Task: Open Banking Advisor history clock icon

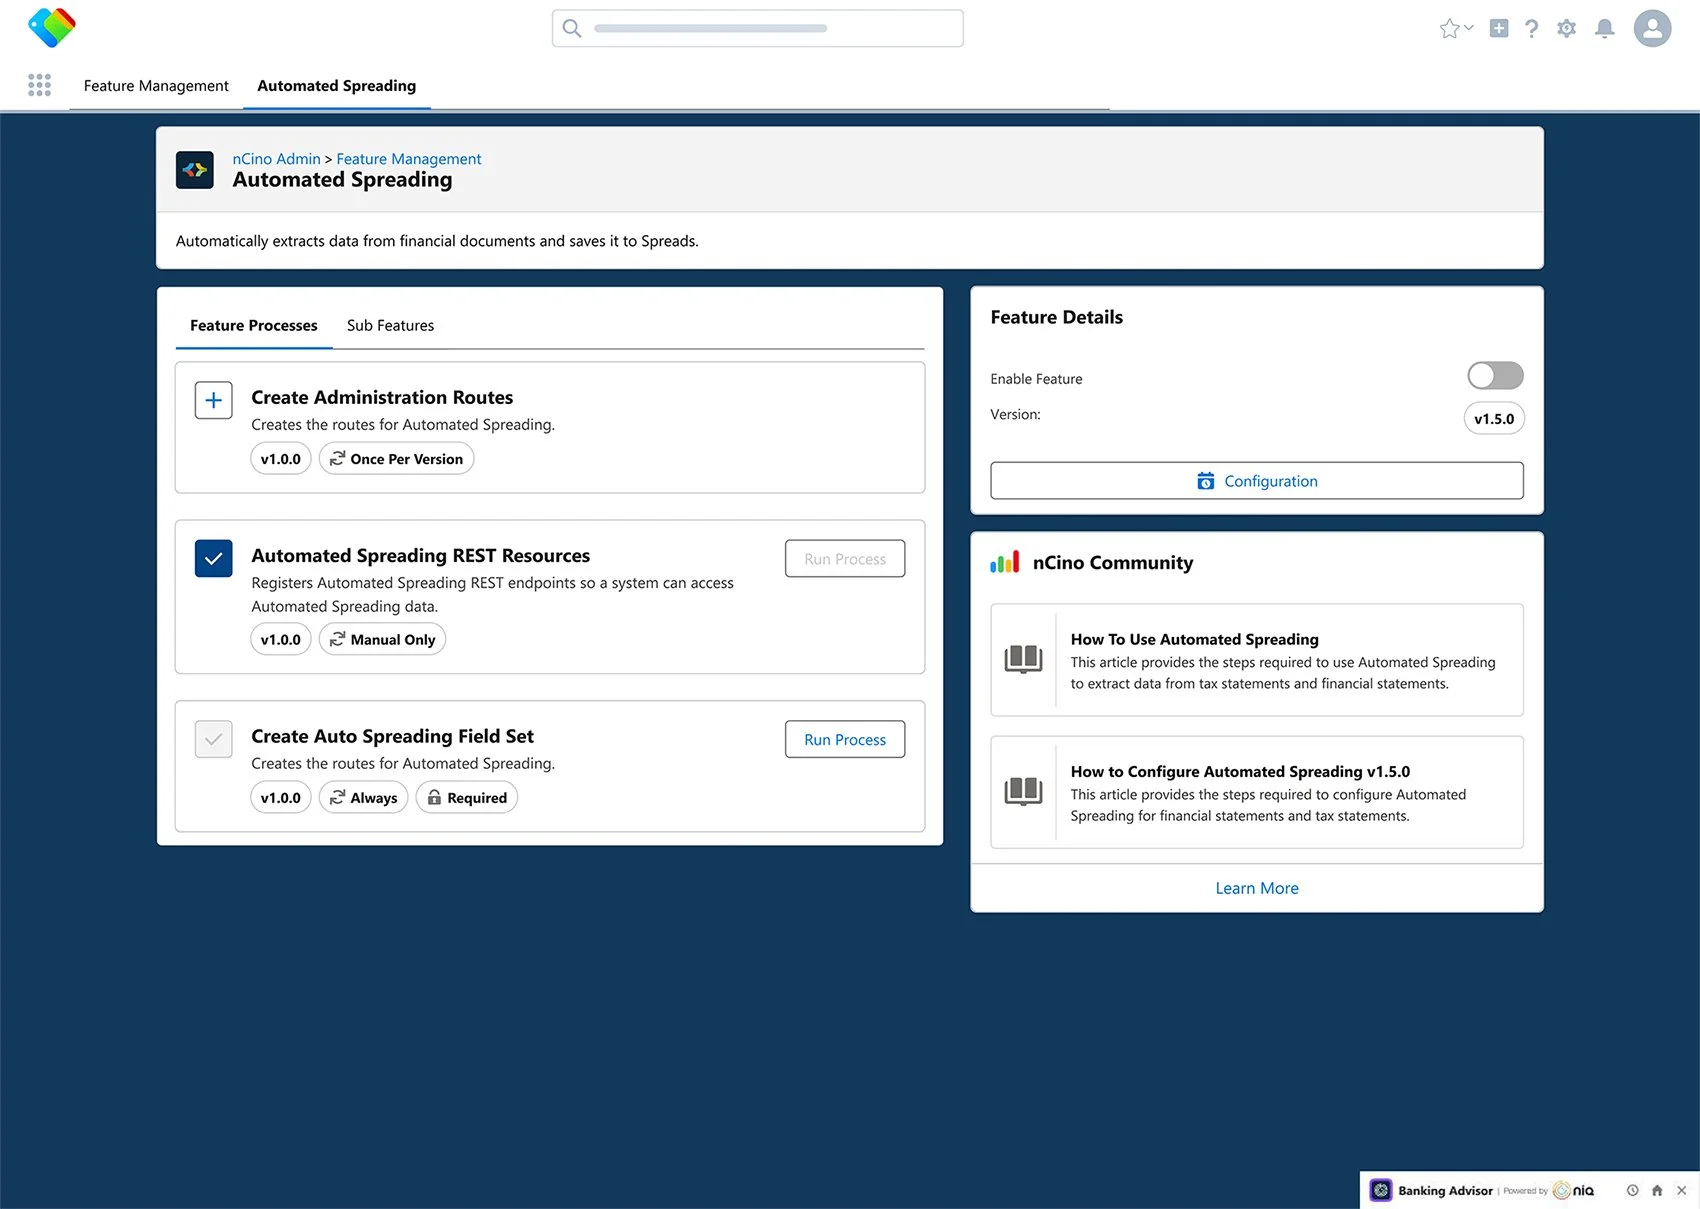Action: [x=1632, y=1190]
